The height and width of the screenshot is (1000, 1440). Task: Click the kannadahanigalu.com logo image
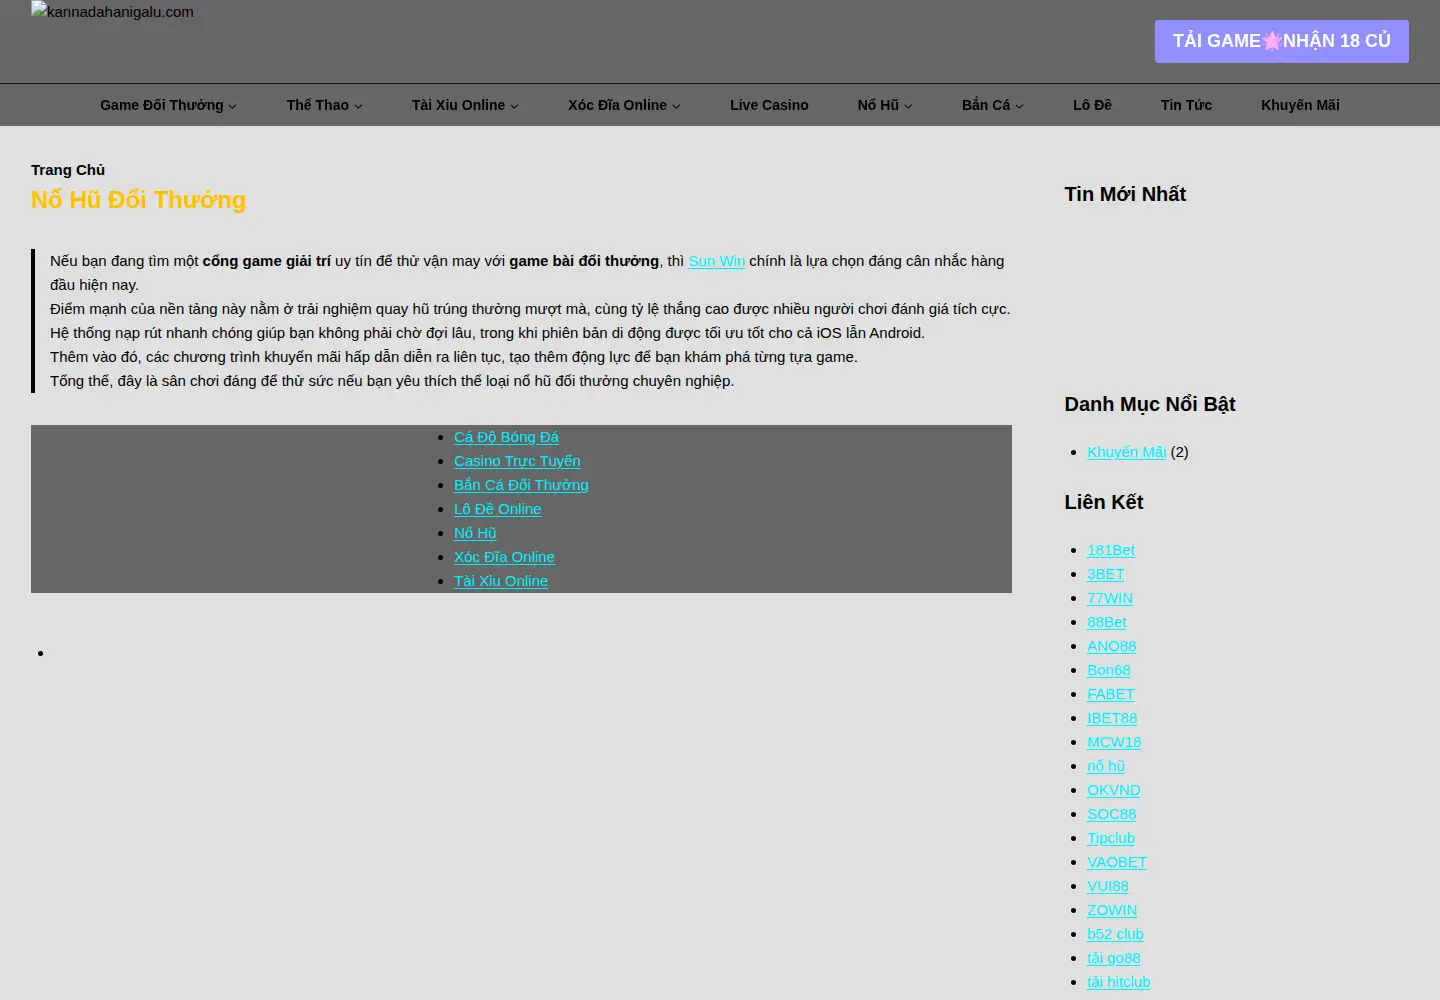point(112,12)
